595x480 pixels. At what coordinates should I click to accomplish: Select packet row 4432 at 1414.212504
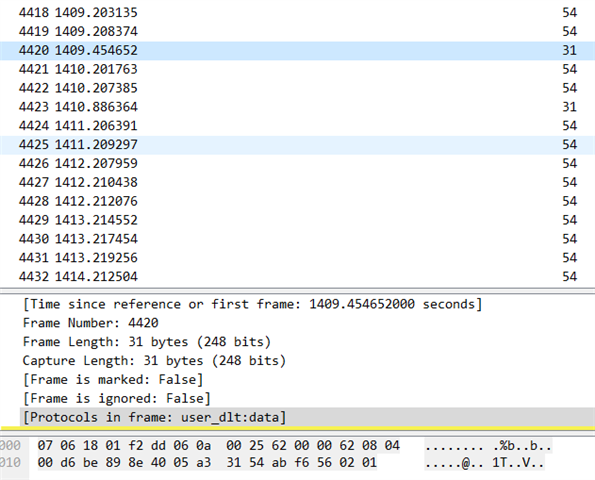[298, 277]
